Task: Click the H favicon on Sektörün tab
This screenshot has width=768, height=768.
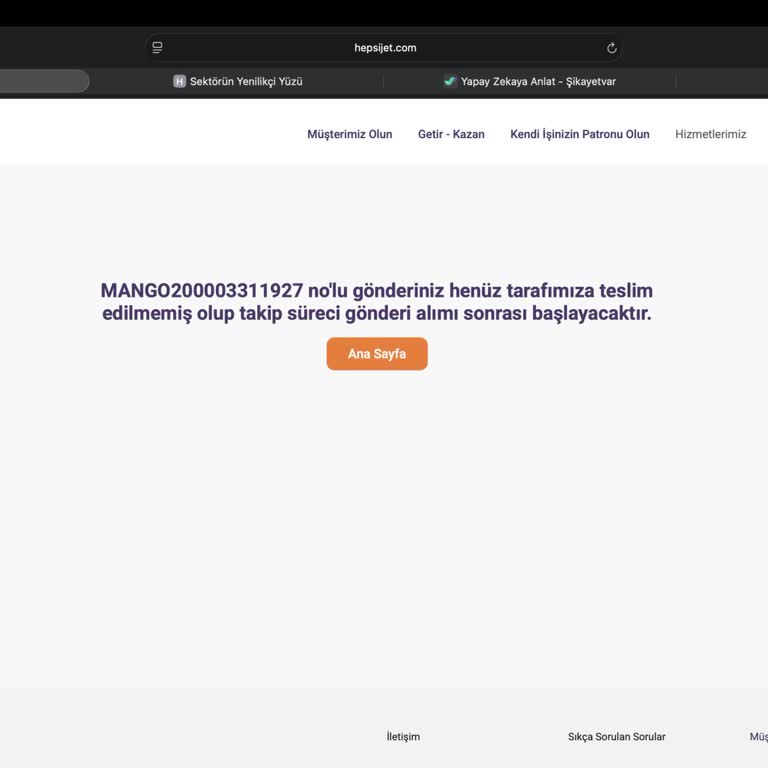Action: click(179, 81)
